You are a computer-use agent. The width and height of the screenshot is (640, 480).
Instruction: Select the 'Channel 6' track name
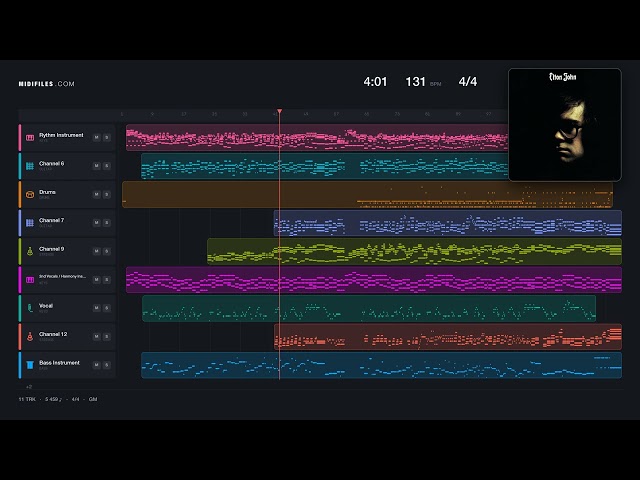(51, 163)
